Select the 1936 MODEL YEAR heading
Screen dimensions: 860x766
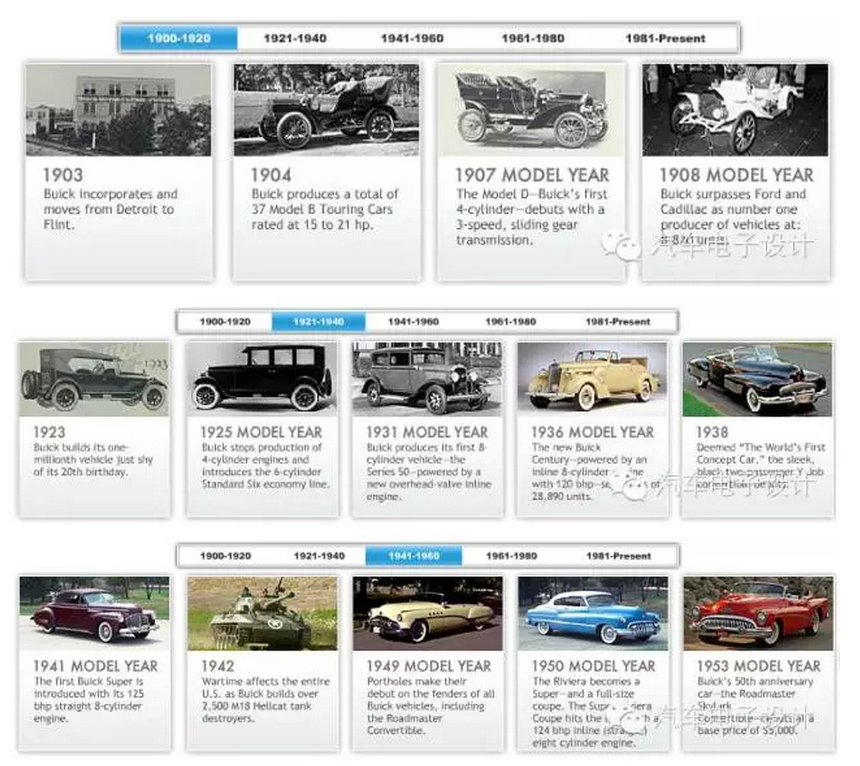coord(593,432)
